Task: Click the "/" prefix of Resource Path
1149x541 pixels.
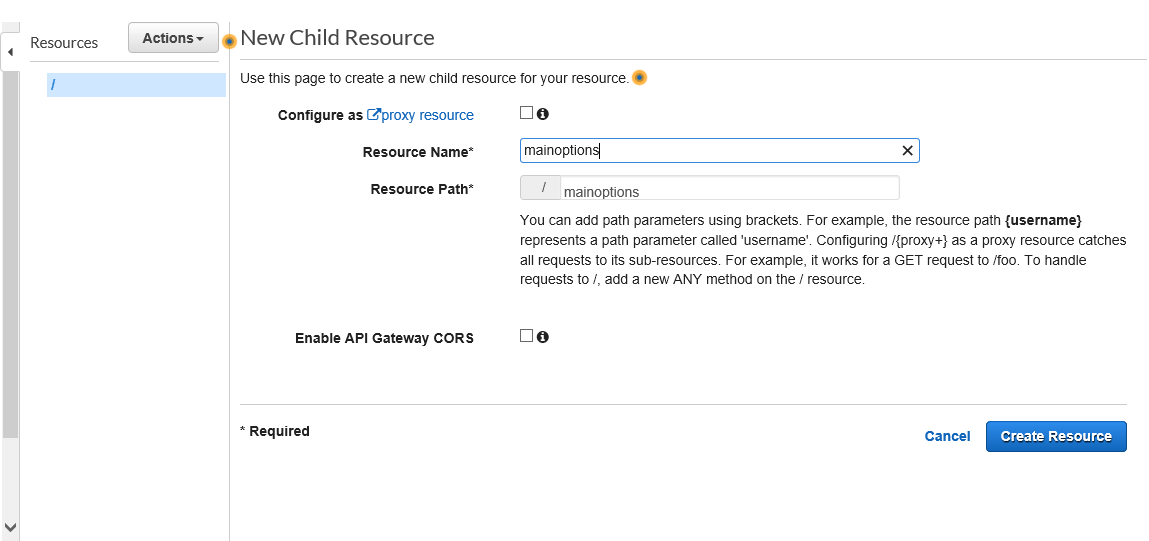Action: pyautogui.click(x=543, y=188)
